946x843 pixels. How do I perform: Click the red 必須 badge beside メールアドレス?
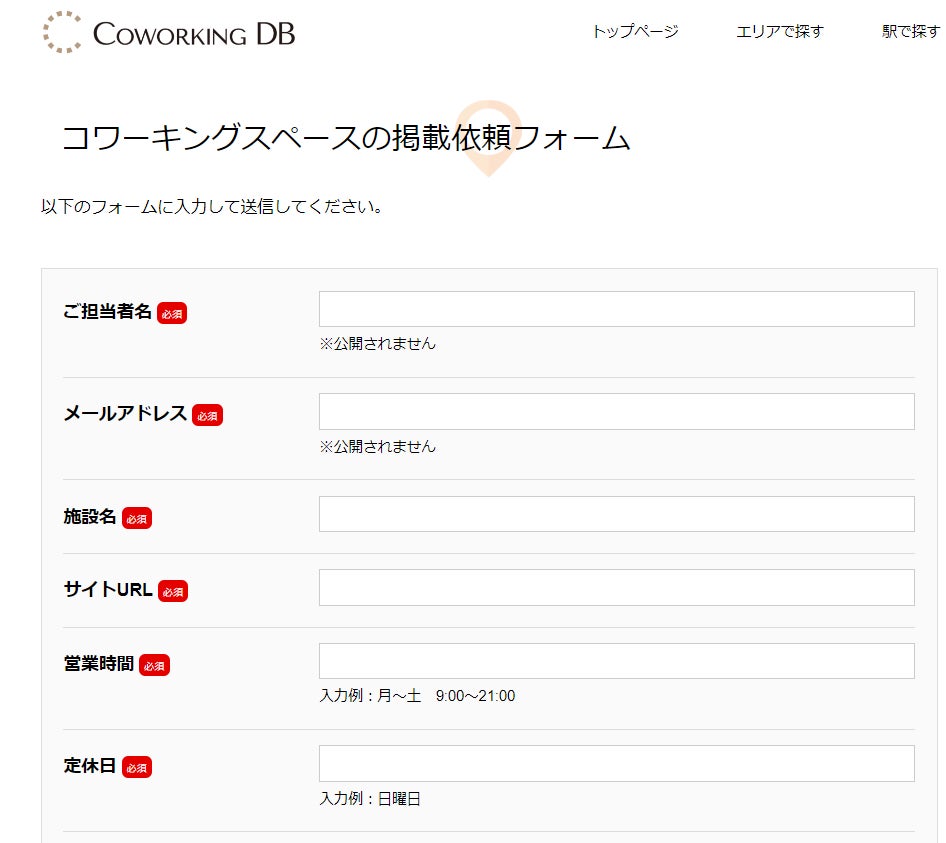[208, 415]
